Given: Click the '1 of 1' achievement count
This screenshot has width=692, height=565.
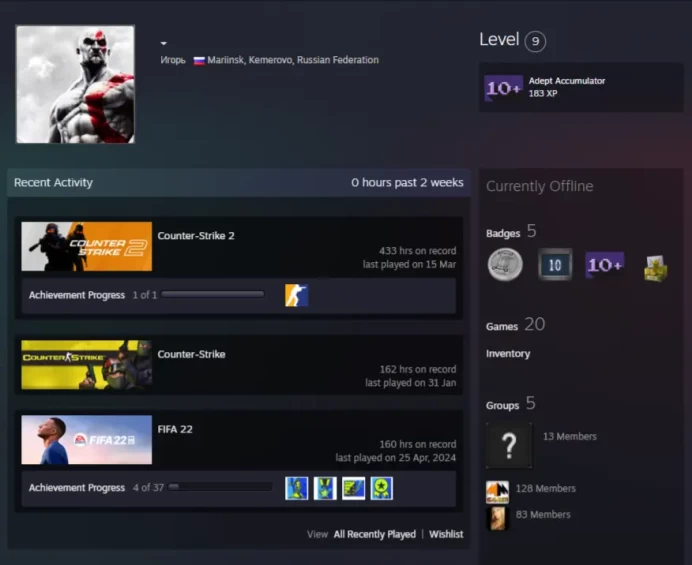Looking at the screenshot, I should [145, 295].
